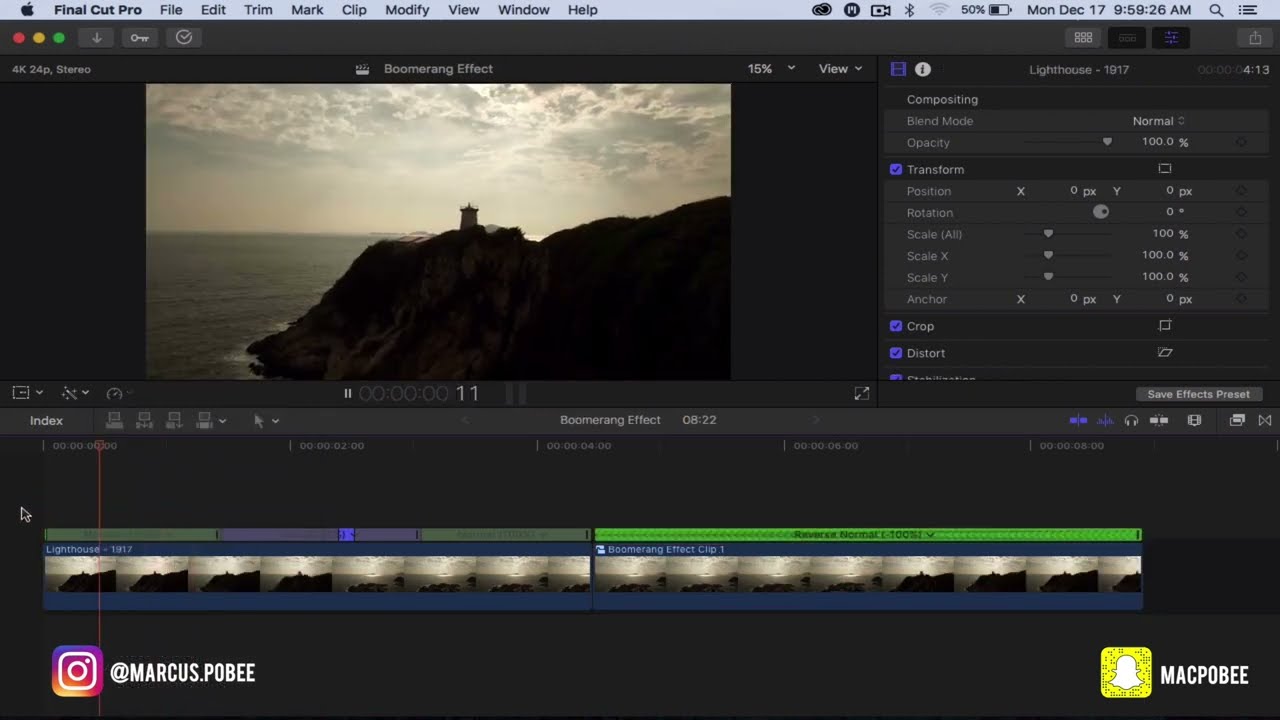Open Blend Mode Normal dropdown
This screenshot has width=1280, height=720.
1159,121
